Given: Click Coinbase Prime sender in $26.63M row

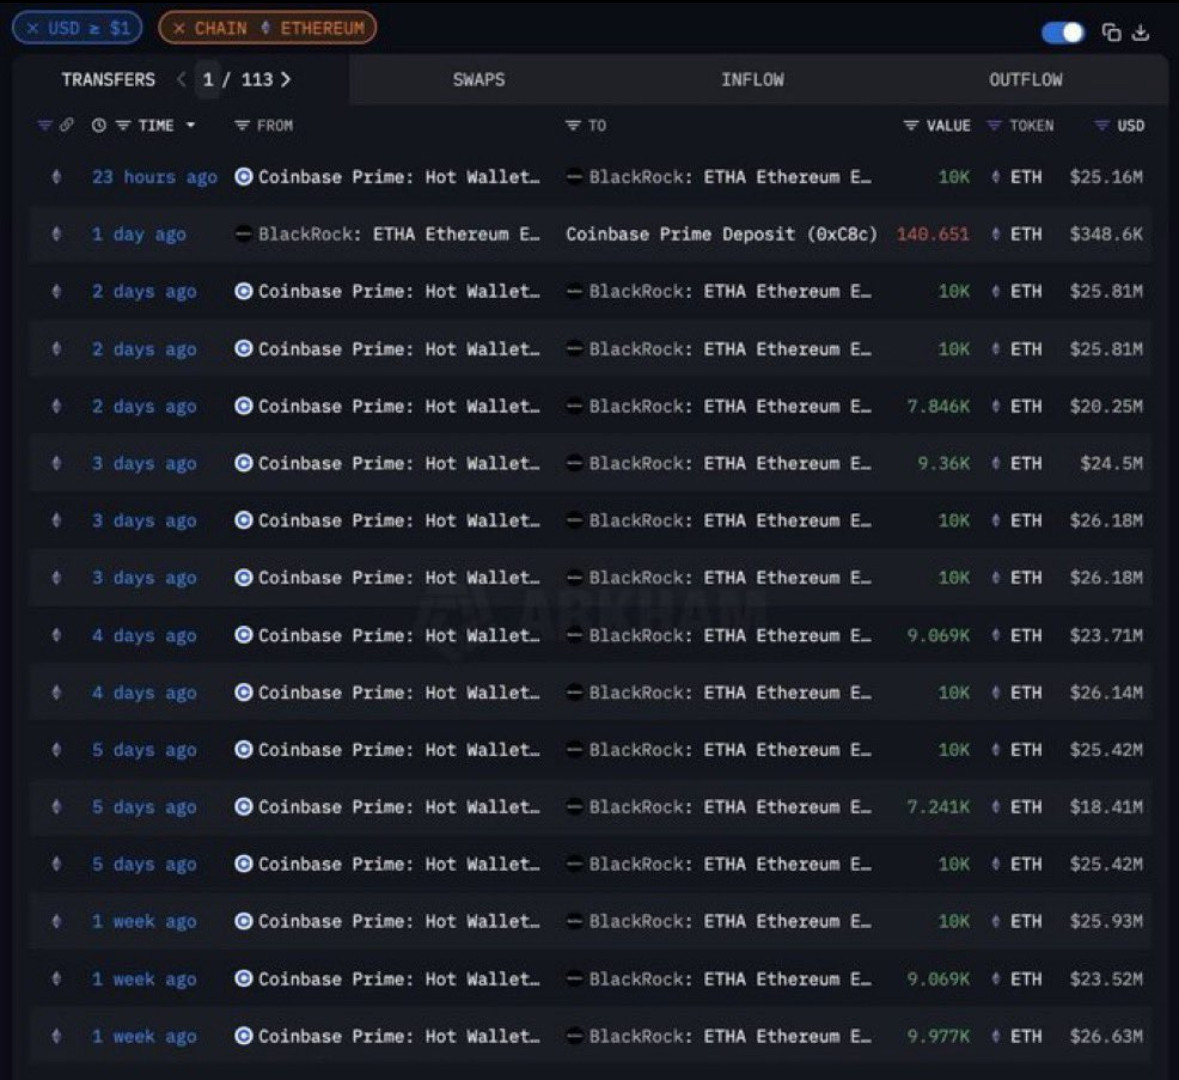Looking at the screenshot, I should (x=399, y=1036).
